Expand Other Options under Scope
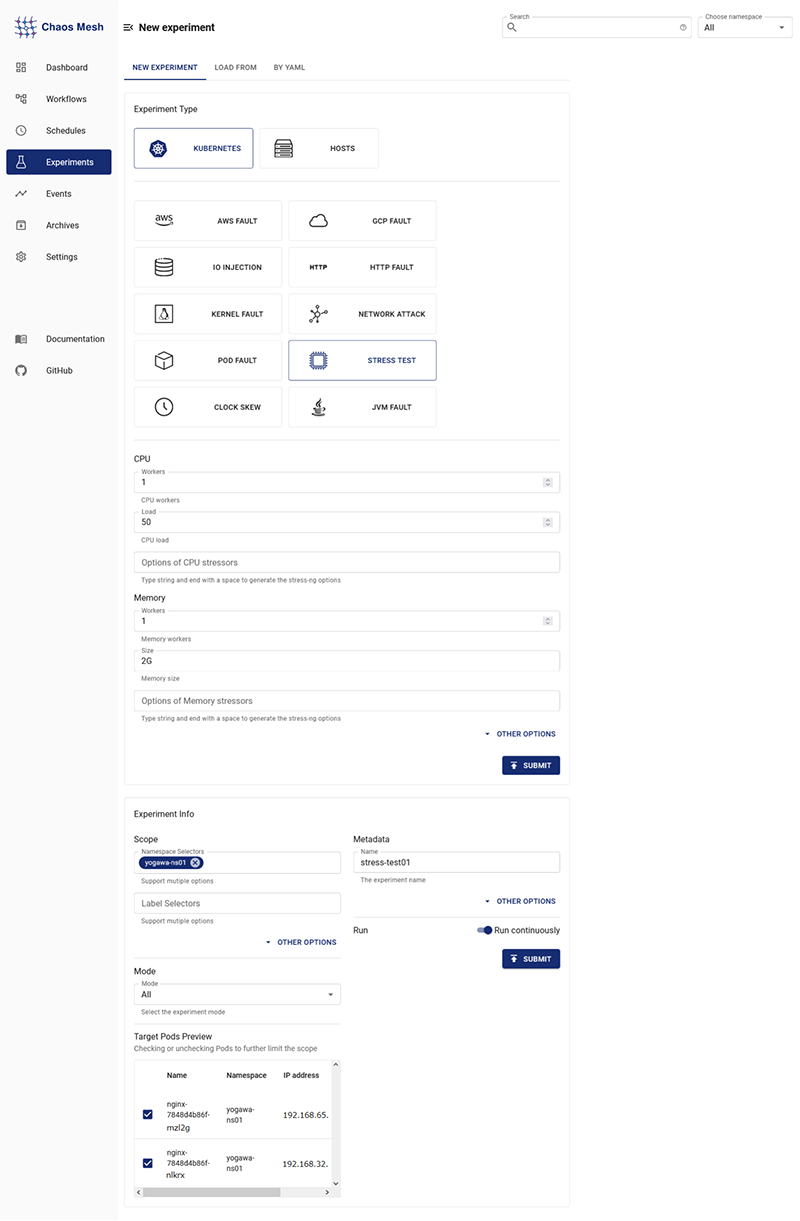Image resolution: width=800 pixels, height=1221 pixels. tap(300, 942)
